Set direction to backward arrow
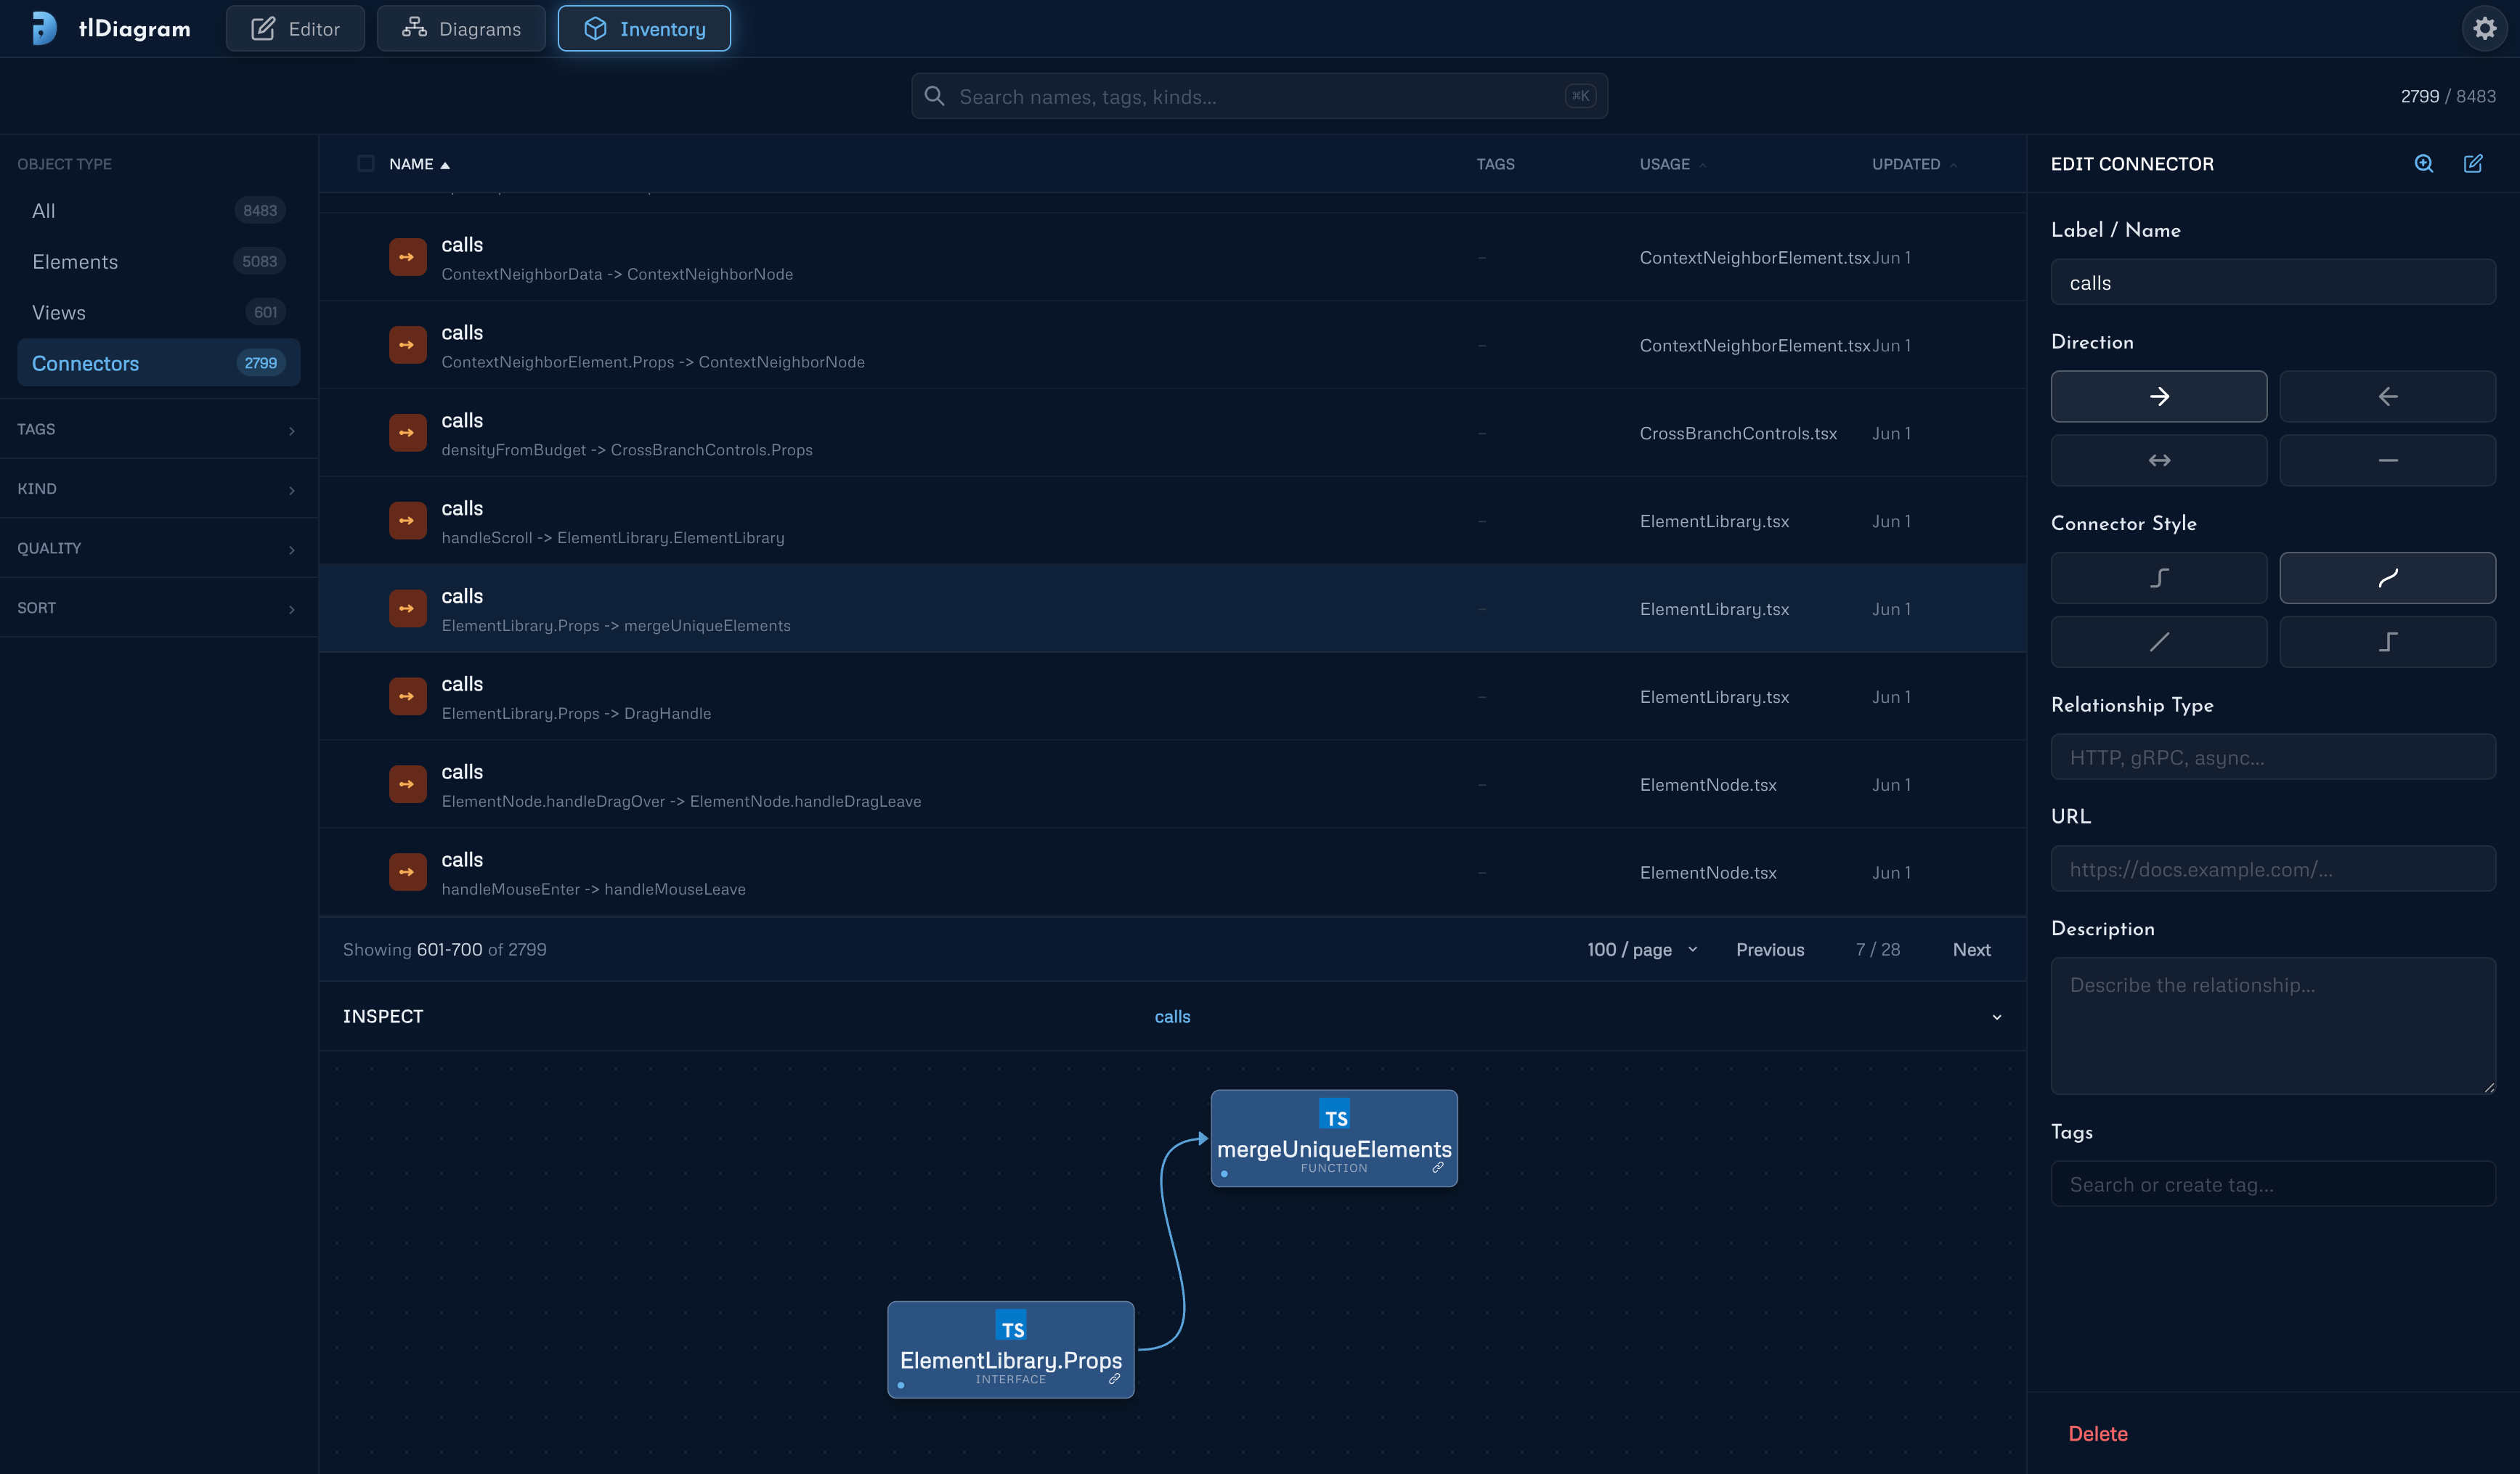The image size is (2520, 1474). [2387, 397]
